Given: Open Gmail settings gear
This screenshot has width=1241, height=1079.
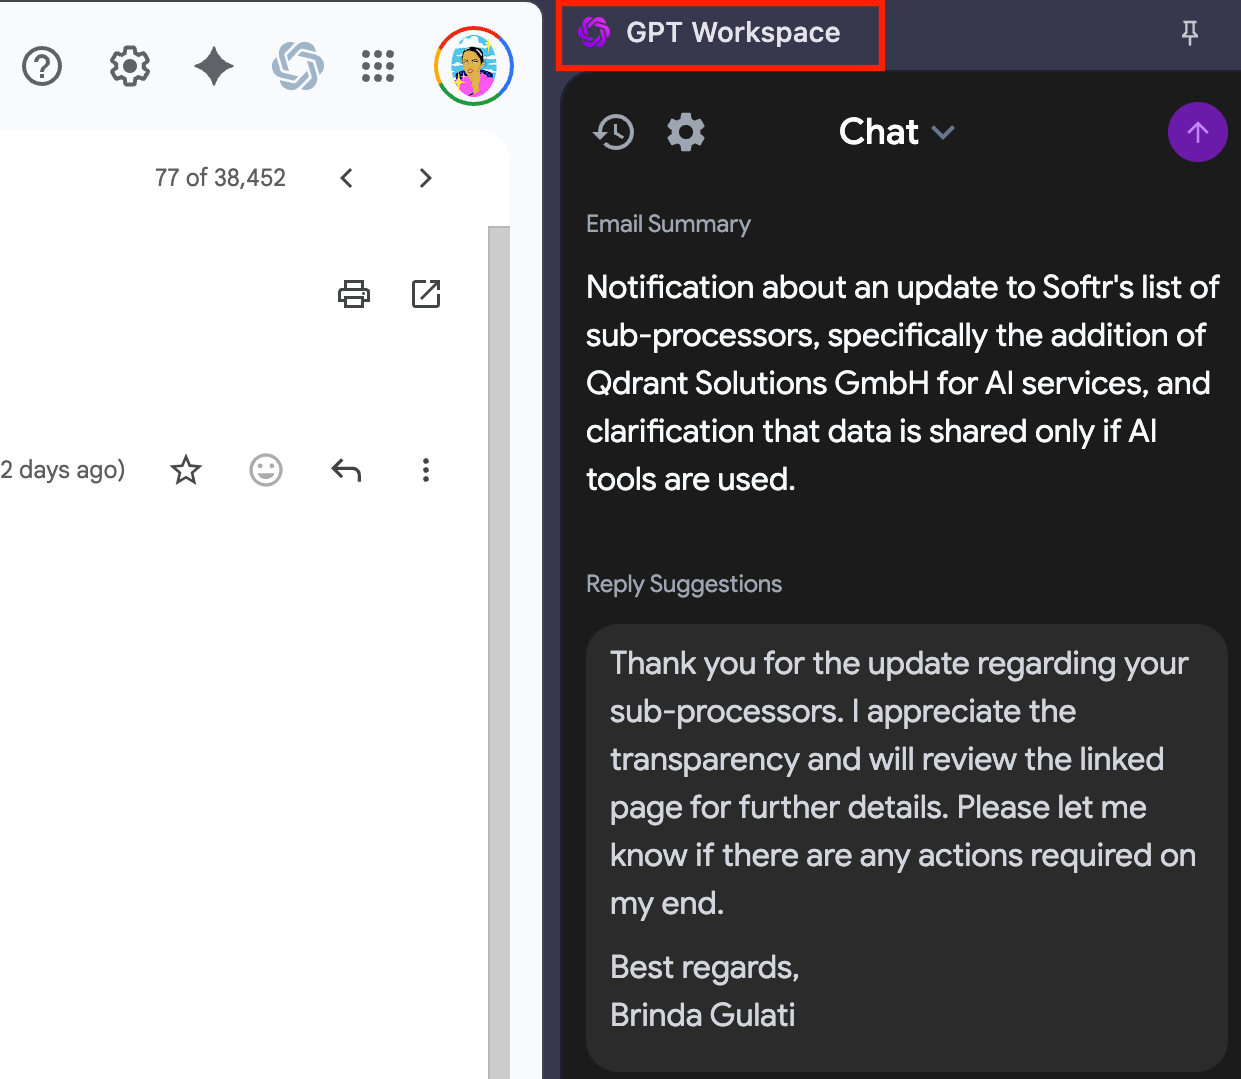Looking at the screenshot, I should [129, 67].
